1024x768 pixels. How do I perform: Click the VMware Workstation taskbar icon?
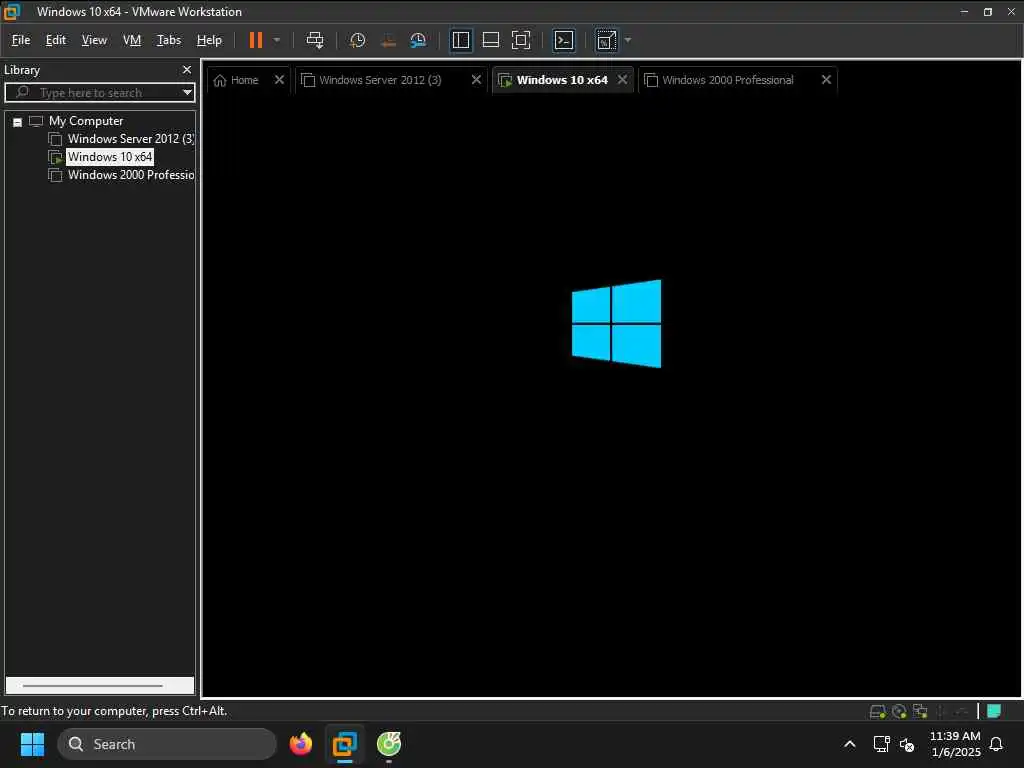click(345, 744)
